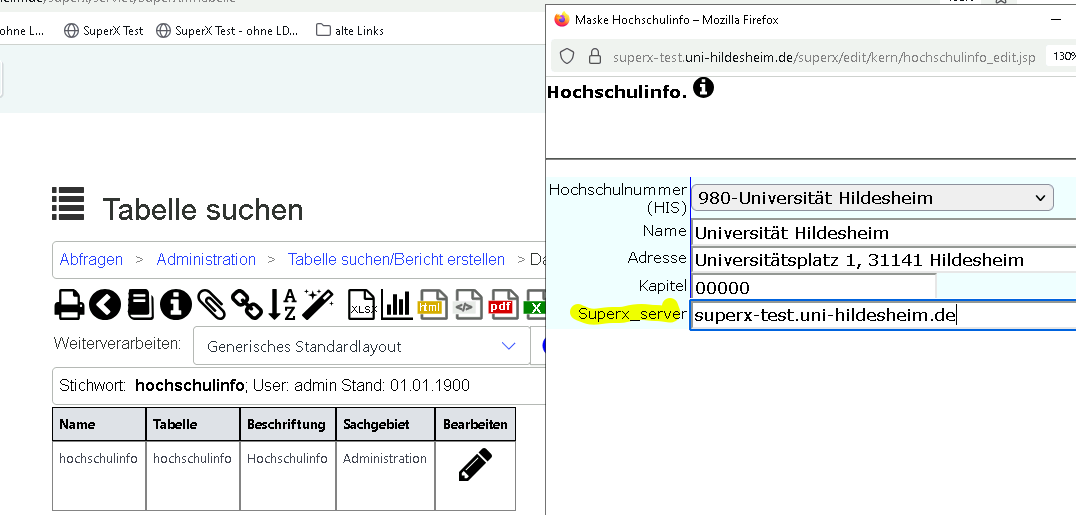Click into the Kapitel field showing 00000

click(814, 287)
